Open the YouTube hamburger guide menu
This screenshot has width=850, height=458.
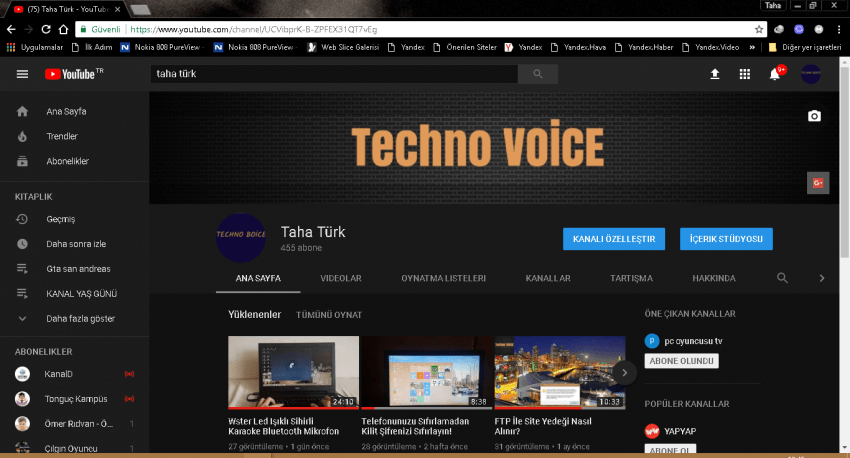22,74
